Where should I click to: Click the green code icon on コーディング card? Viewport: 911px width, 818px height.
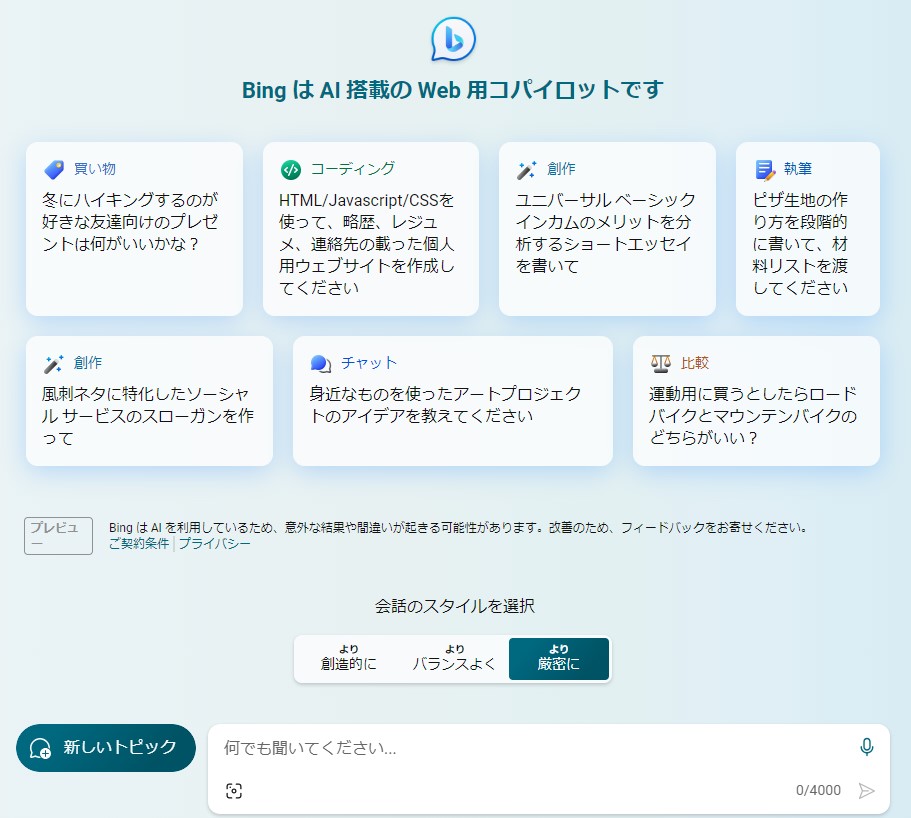point(291,169)
